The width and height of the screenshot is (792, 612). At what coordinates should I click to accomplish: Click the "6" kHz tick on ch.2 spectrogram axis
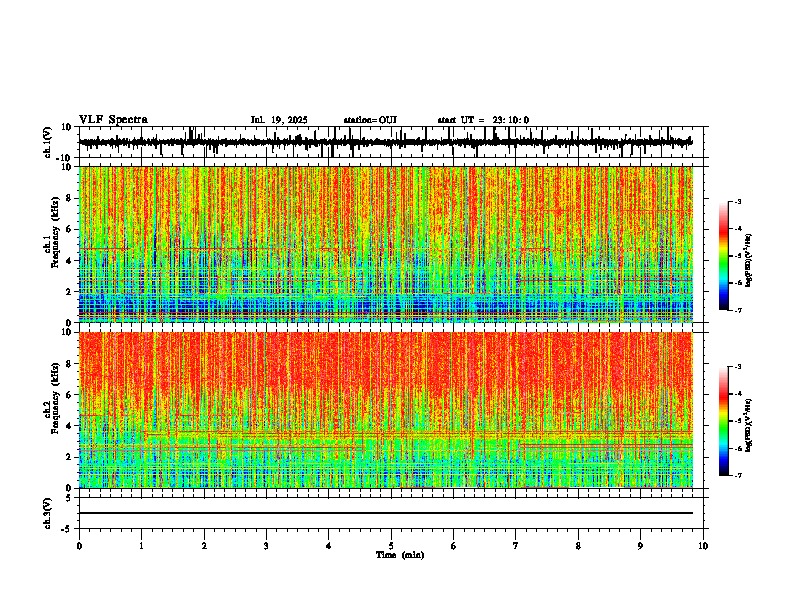coord(70,394)
